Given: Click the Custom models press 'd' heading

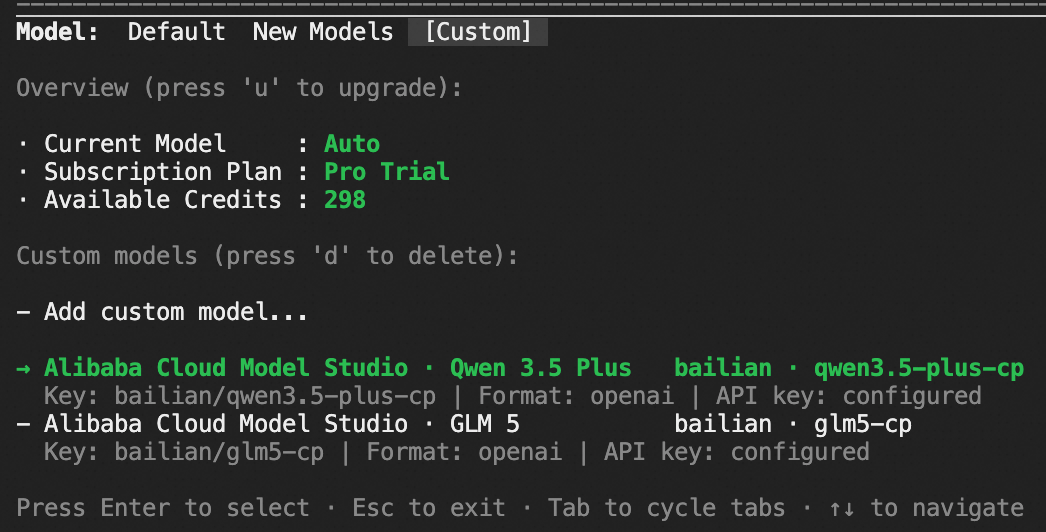Looking at the screenshot, I should tap(267, 256).
